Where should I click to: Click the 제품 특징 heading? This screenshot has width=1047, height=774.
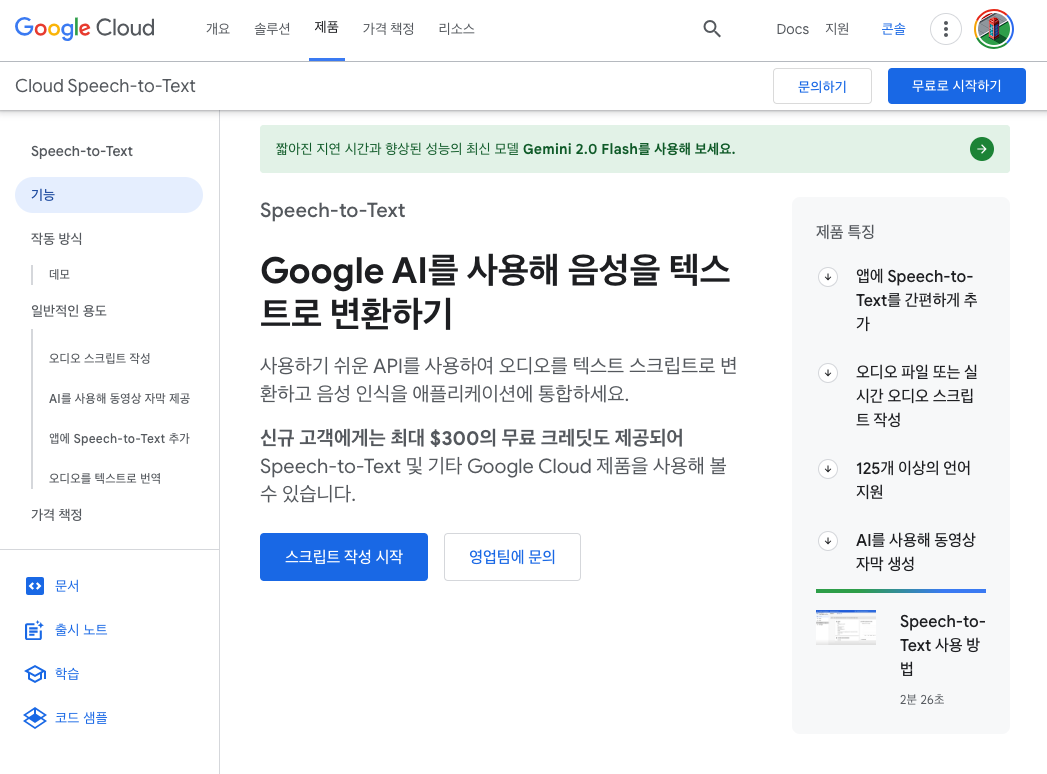pyautogui.click(x=845, y=232)
